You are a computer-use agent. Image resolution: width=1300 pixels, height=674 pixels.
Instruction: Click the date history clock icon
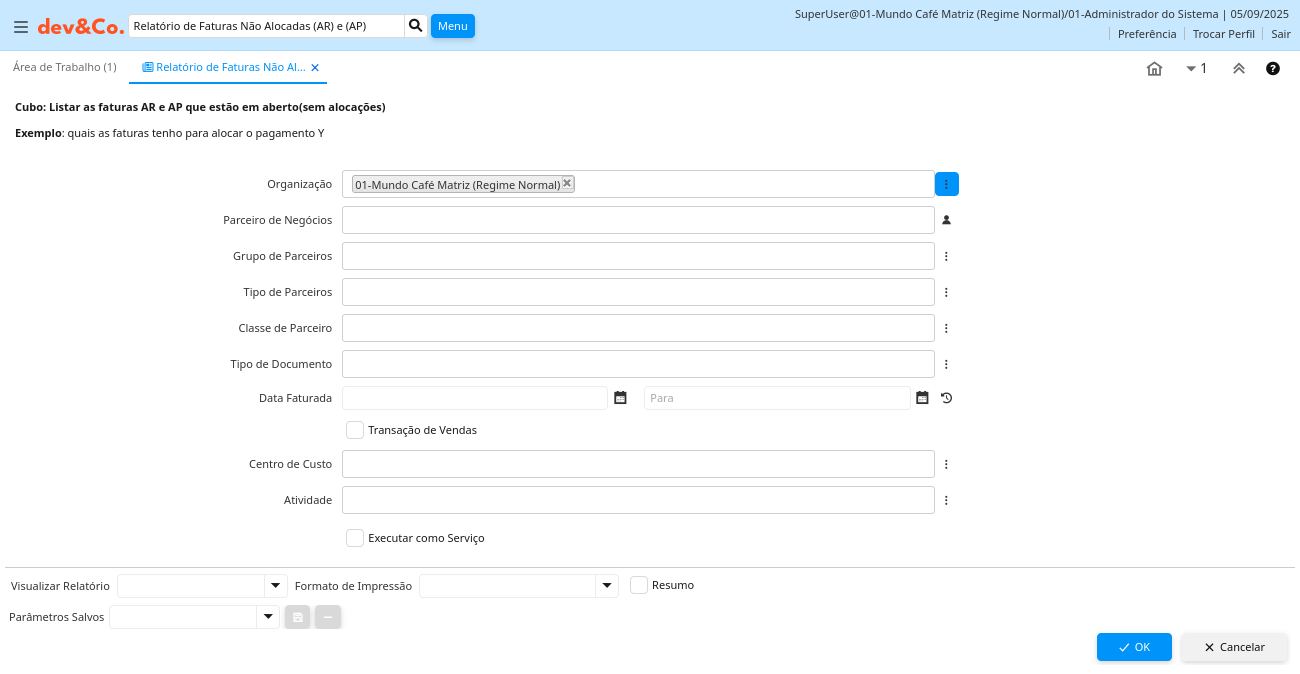coord(946,398)
